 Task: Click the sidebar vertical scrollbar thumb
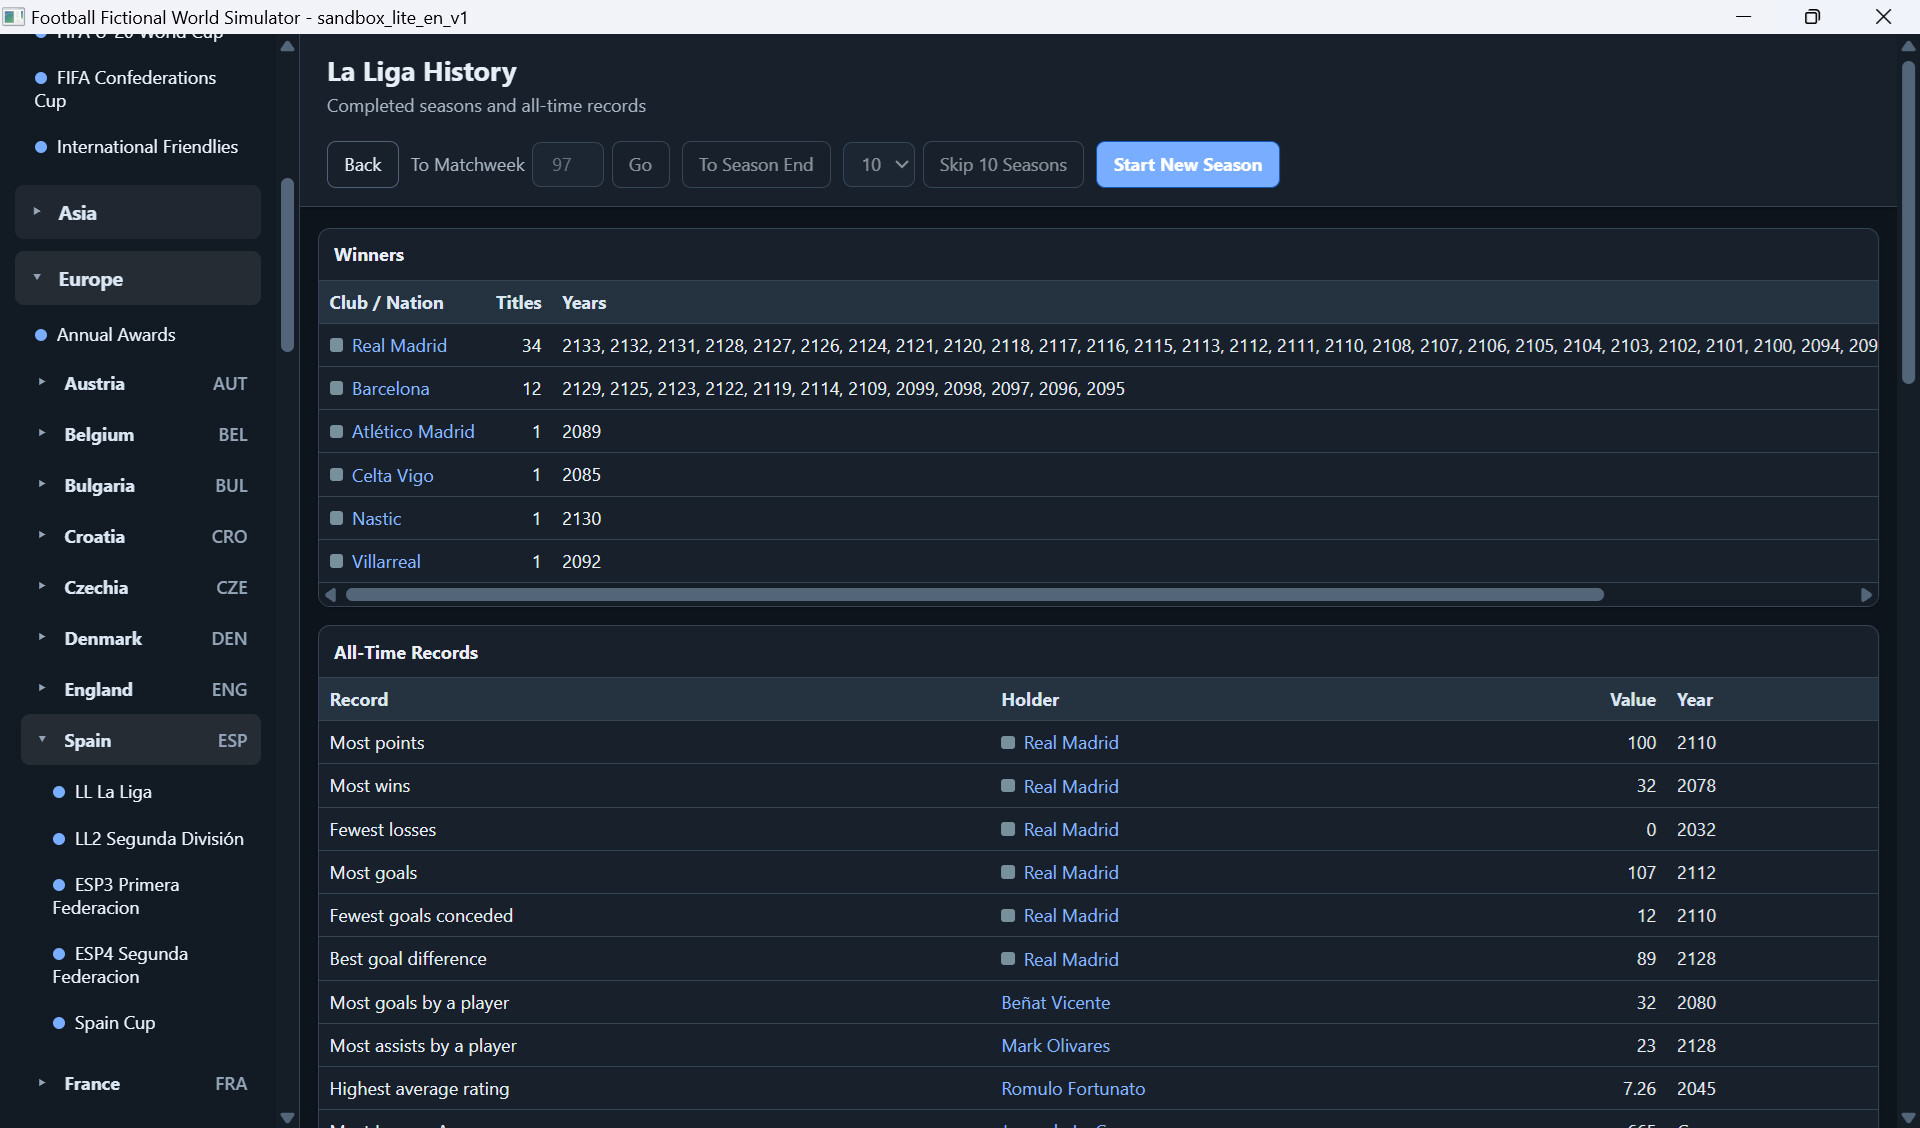(287, 265)
